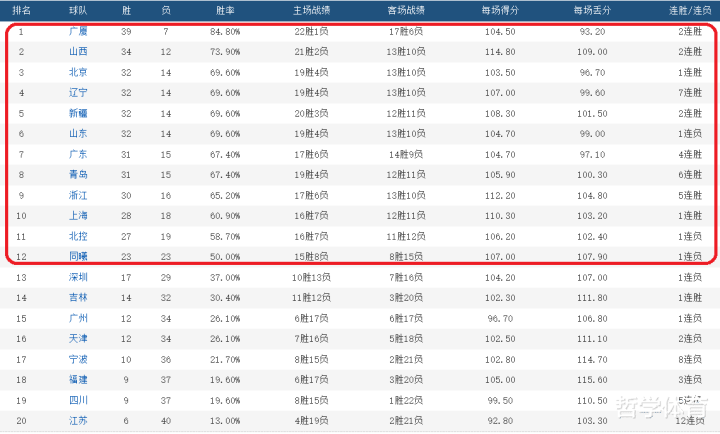Click the 每场丢分 column header
The height and width of the screenshot is (434, 720).
(x=592, y=11)
